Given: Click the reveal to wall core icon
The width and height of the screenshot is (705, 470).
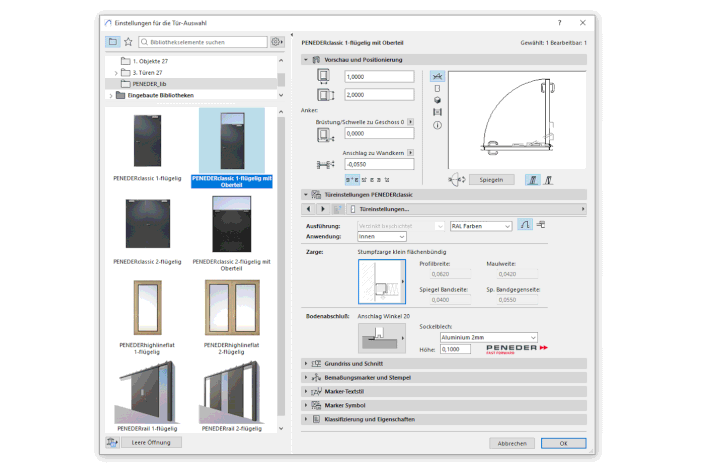Looking at the screenshot, I should point(326,165).
